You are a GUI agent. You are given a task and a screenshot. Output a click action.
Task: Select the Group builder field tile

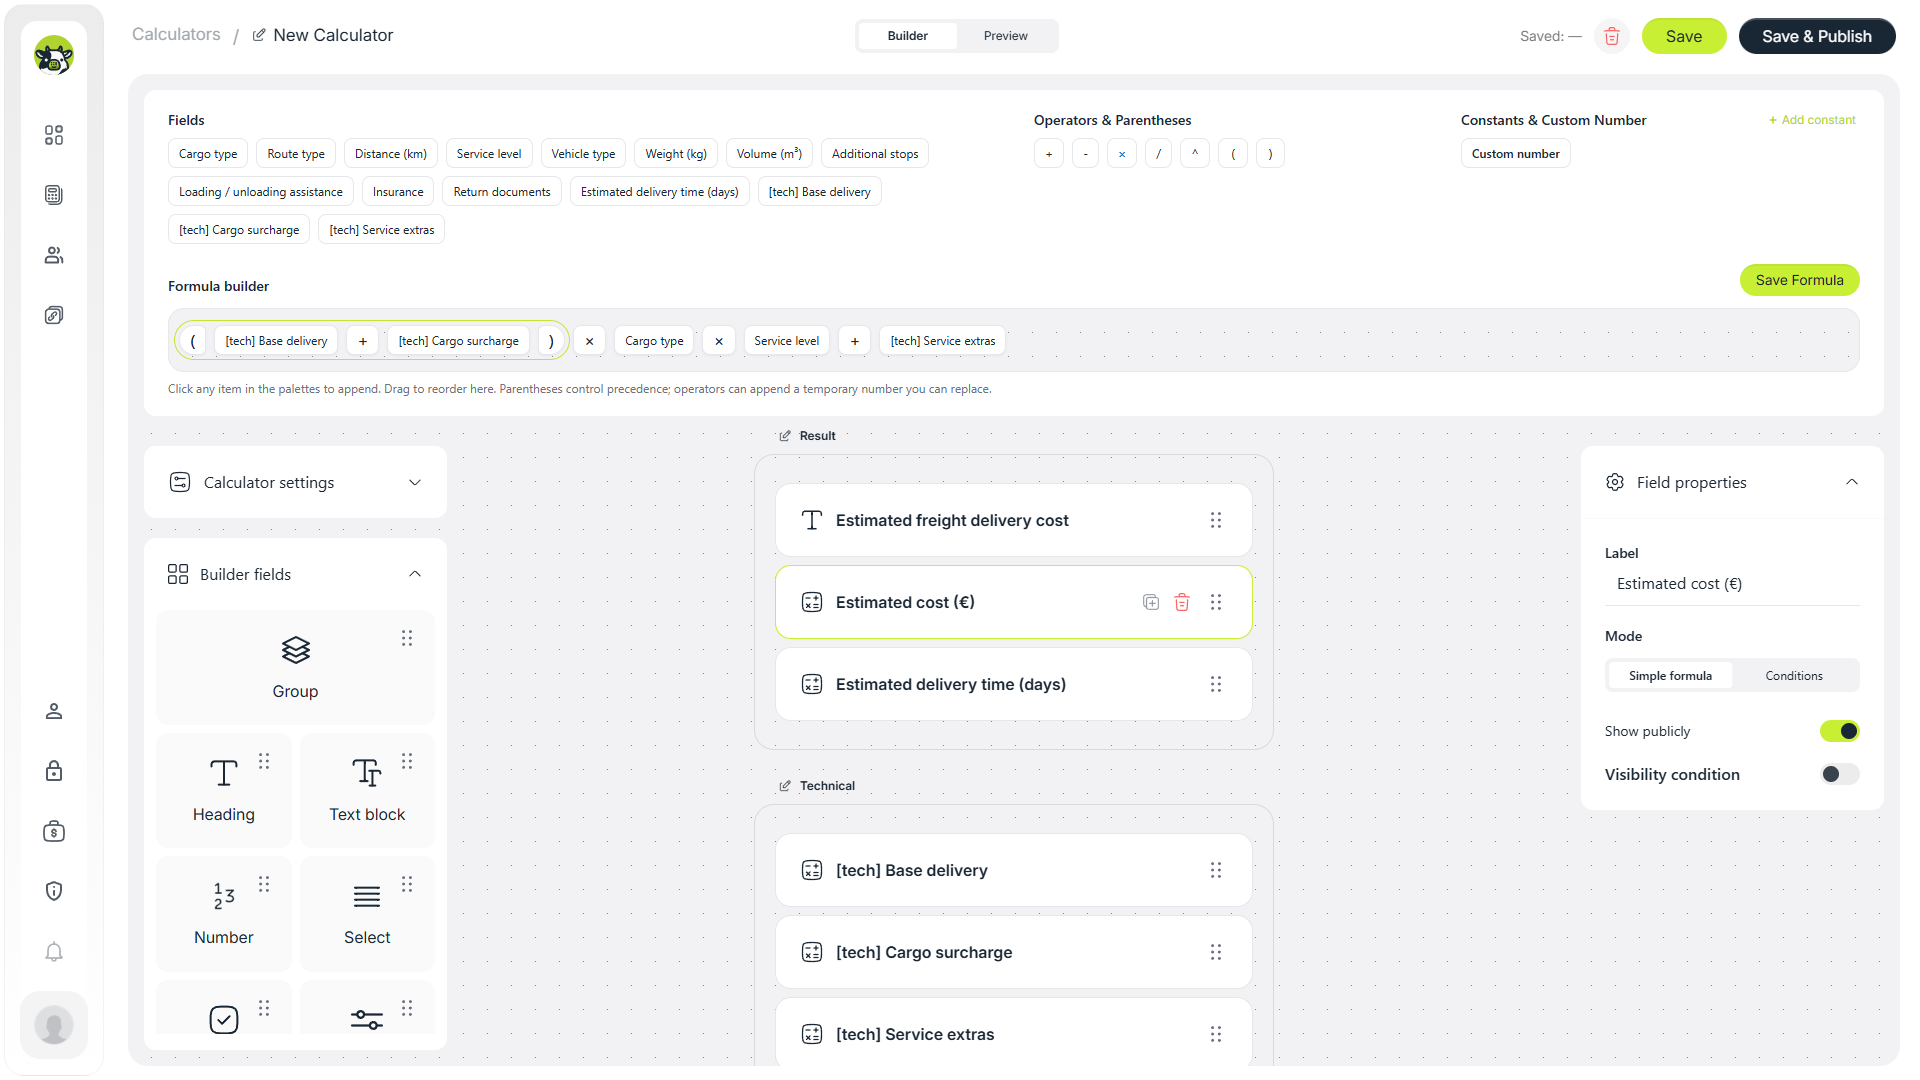(x=295, y=668)
